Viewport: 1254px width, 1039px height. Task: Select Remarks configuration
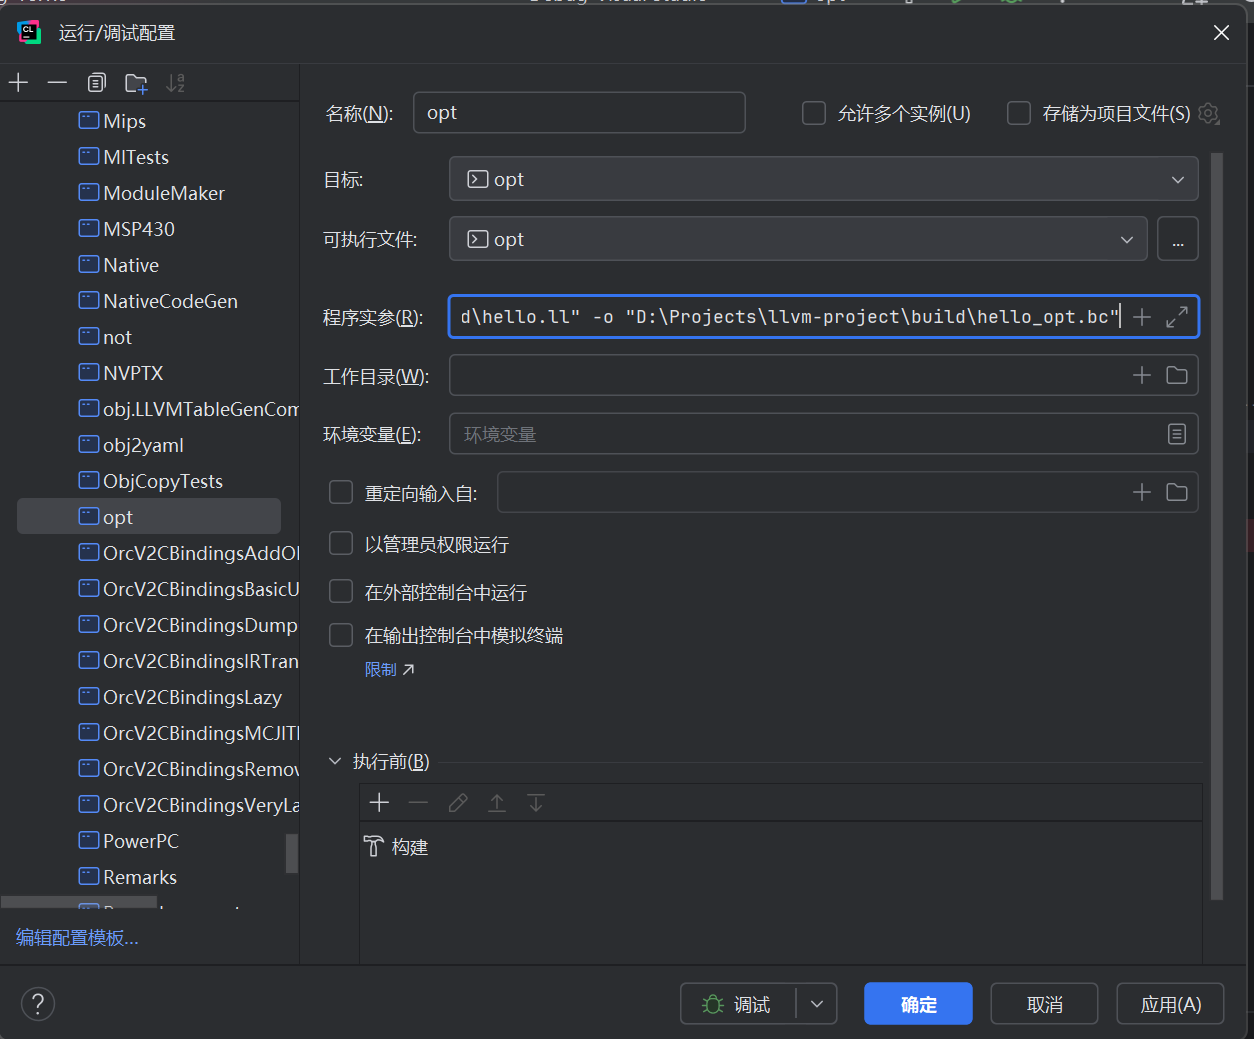point(128,877)
